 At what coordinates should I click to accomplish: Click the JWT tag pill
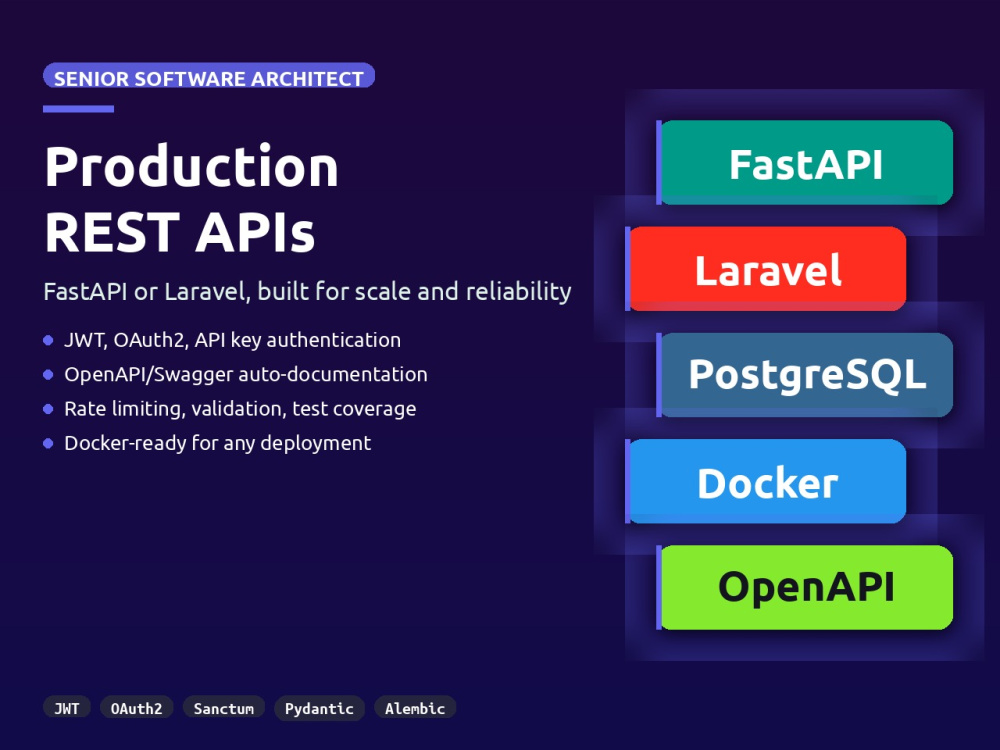[x=67, y=708]
